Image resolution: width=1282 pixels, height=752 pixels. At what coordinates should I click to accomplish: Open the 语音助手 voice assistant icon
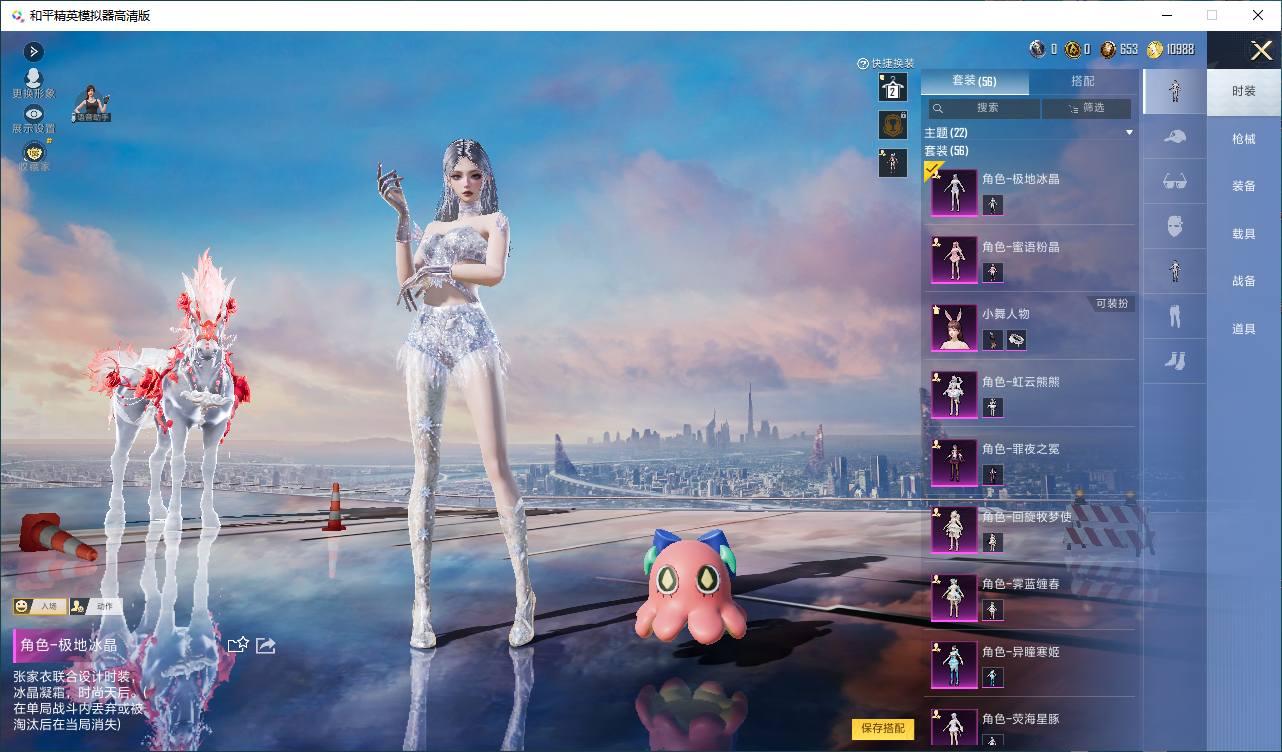pos(91,103)
